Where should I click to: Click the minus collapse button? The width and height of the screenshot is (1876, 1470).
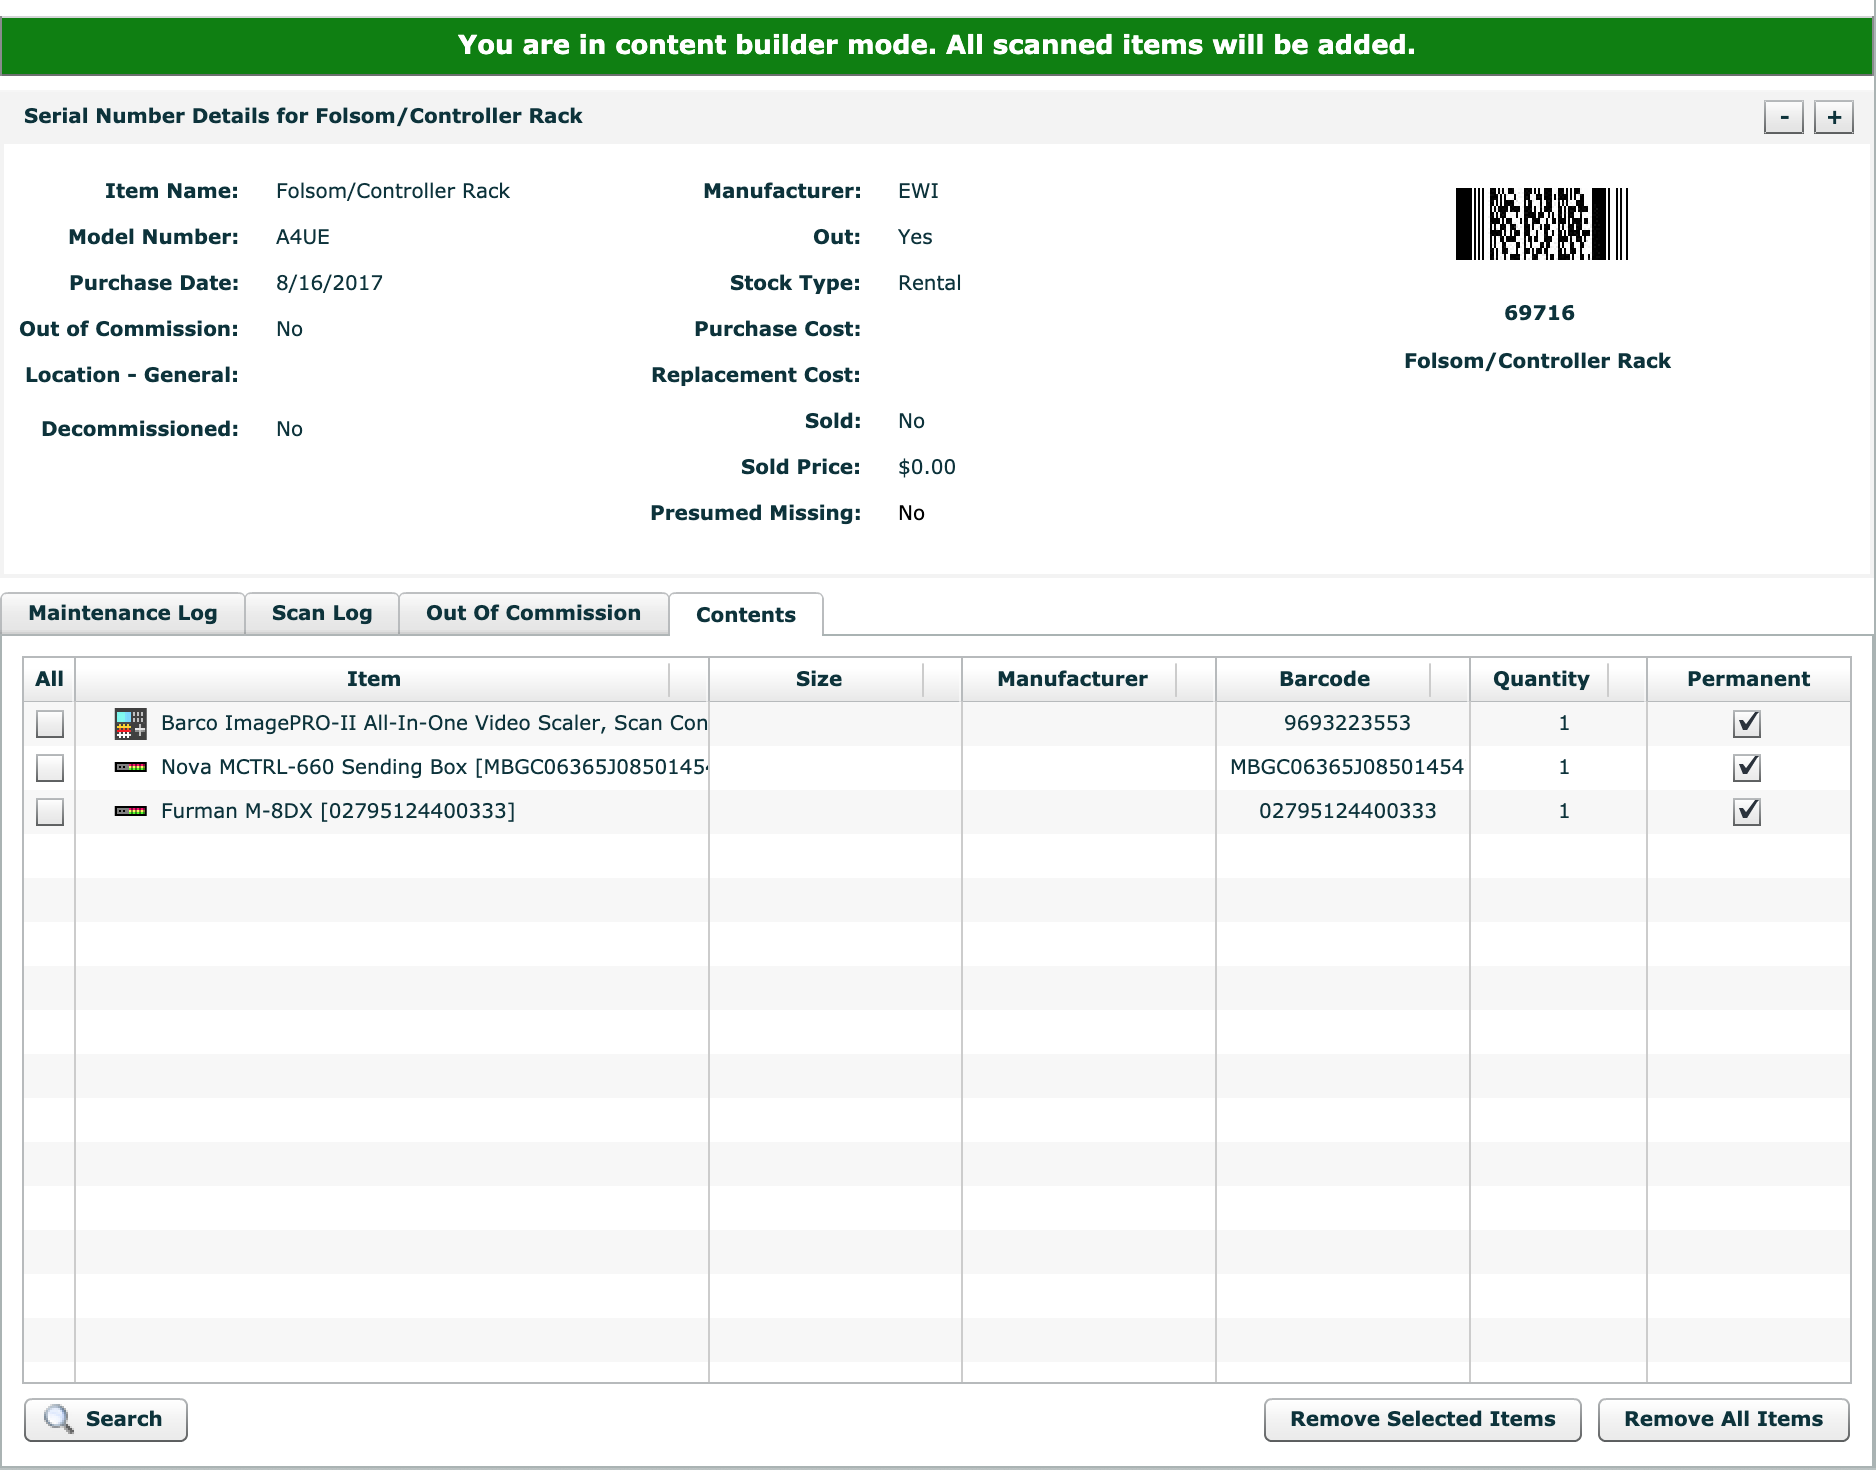[x=1783, y=117]
